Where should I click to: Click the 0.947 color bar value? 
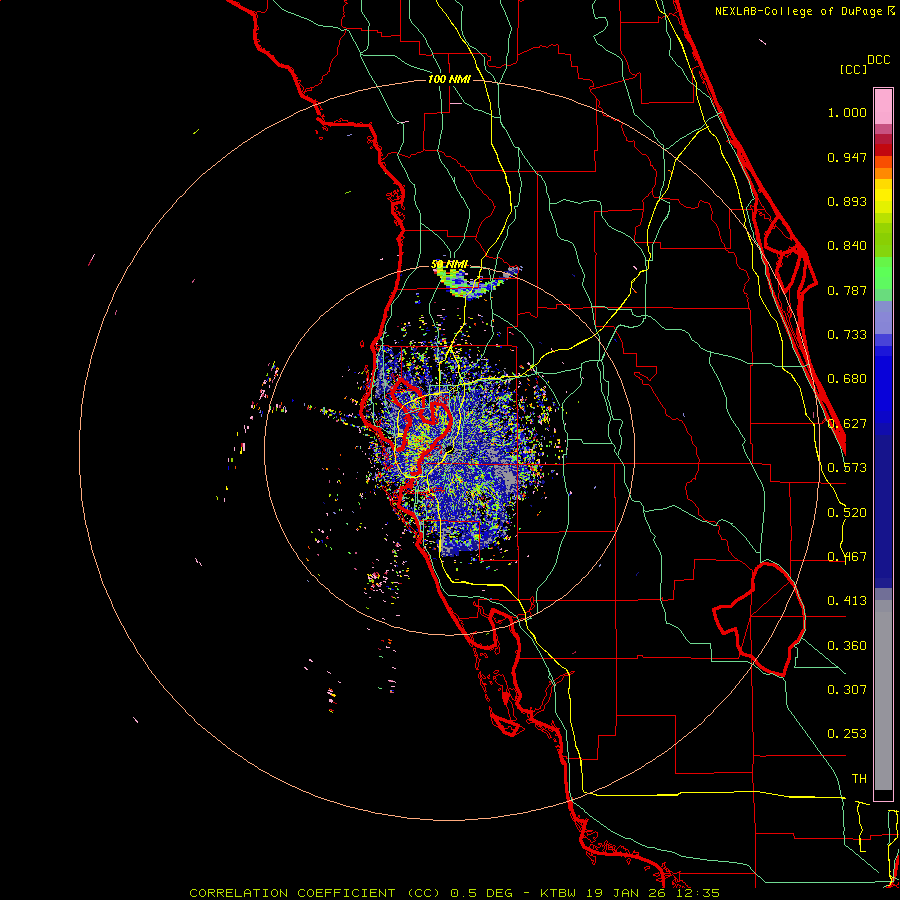tap(847, 157)
